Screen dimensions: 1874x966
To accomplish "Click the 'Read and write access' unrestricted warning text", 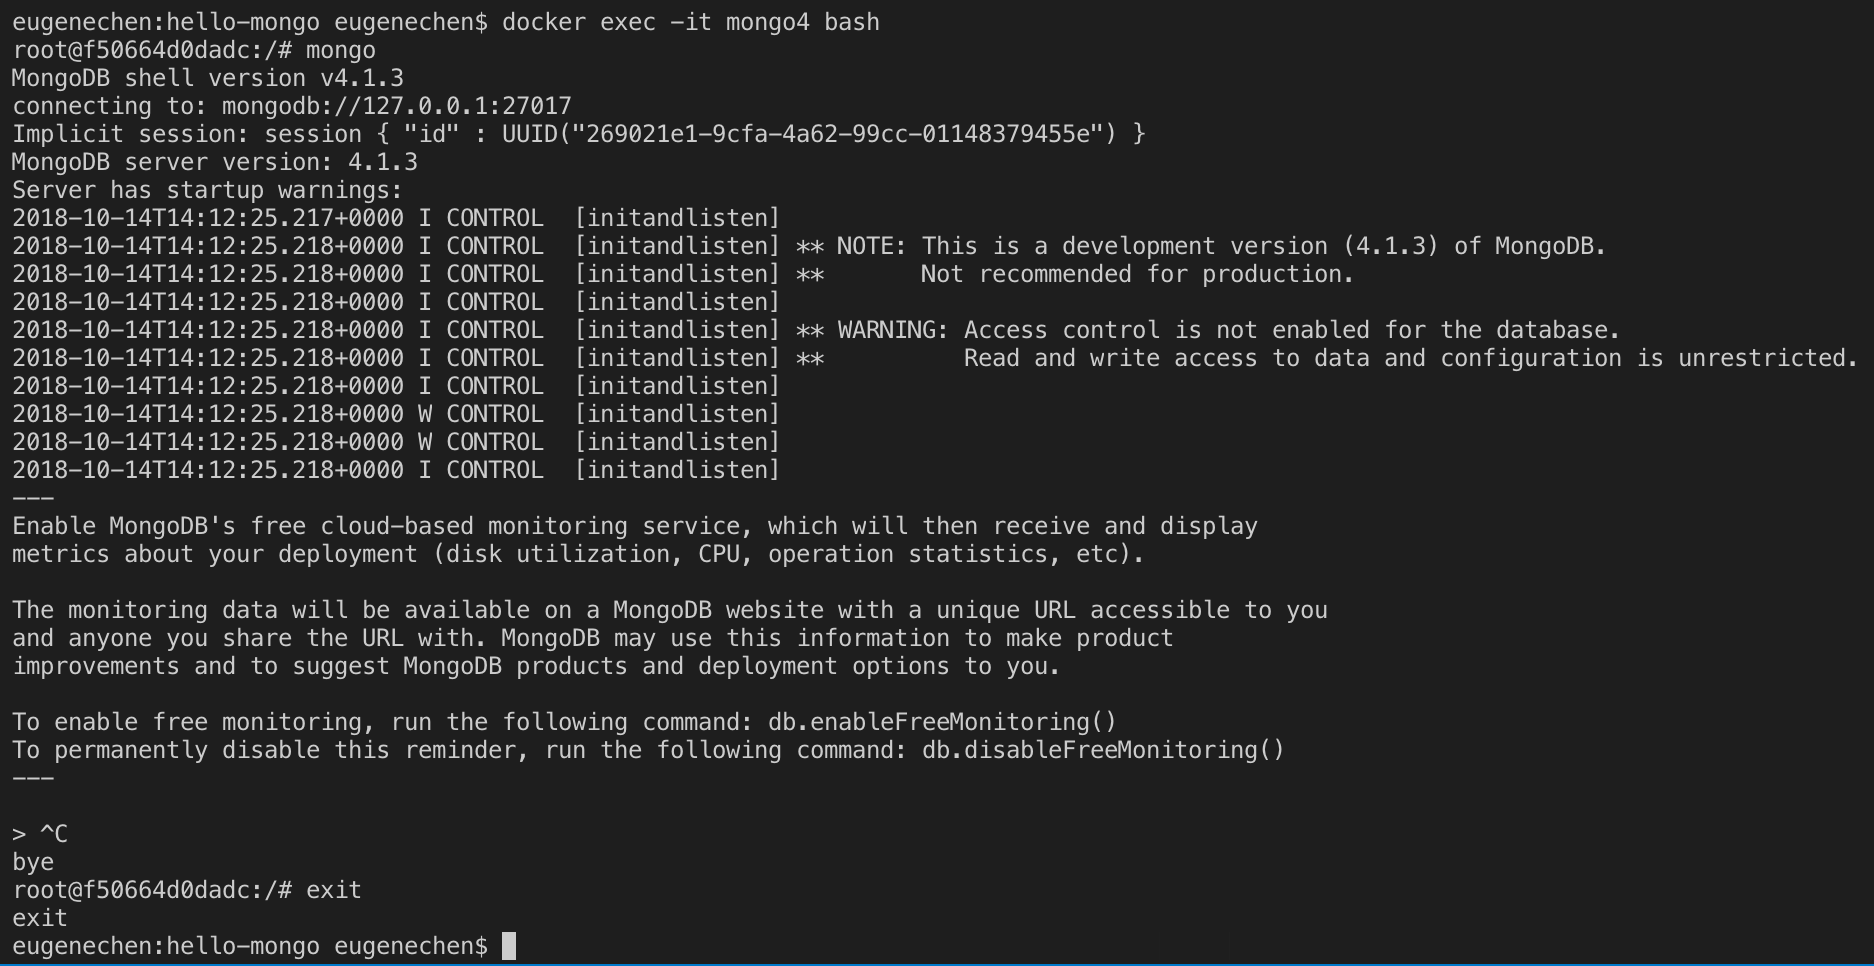I will [x=1410, y=358].
